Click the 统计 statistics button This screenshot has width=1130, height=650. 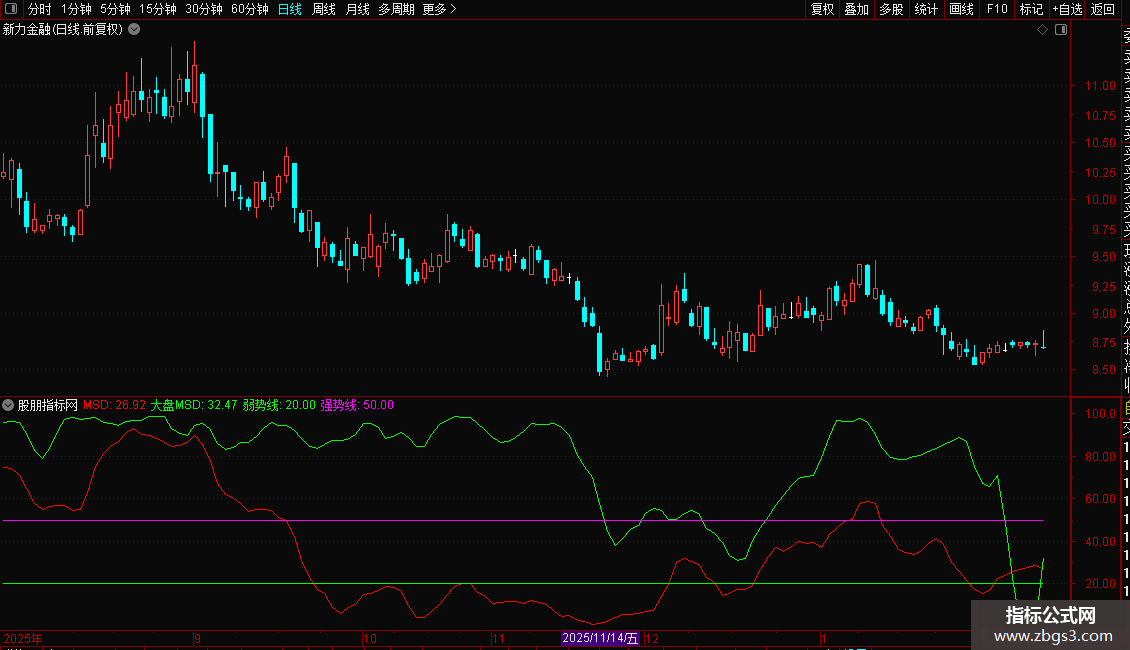(926, 9)
